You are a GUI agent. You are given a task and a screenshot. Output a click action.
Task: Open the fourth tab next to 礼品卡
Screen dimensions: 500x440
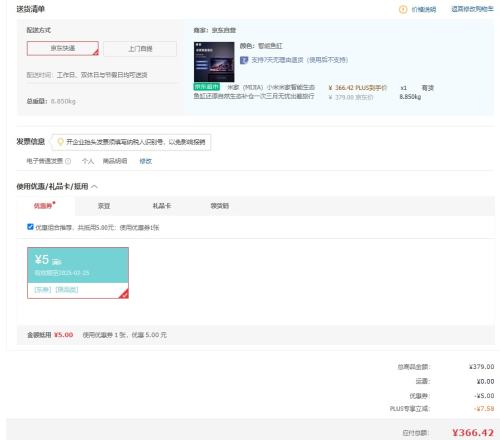[x=220, y=206]
